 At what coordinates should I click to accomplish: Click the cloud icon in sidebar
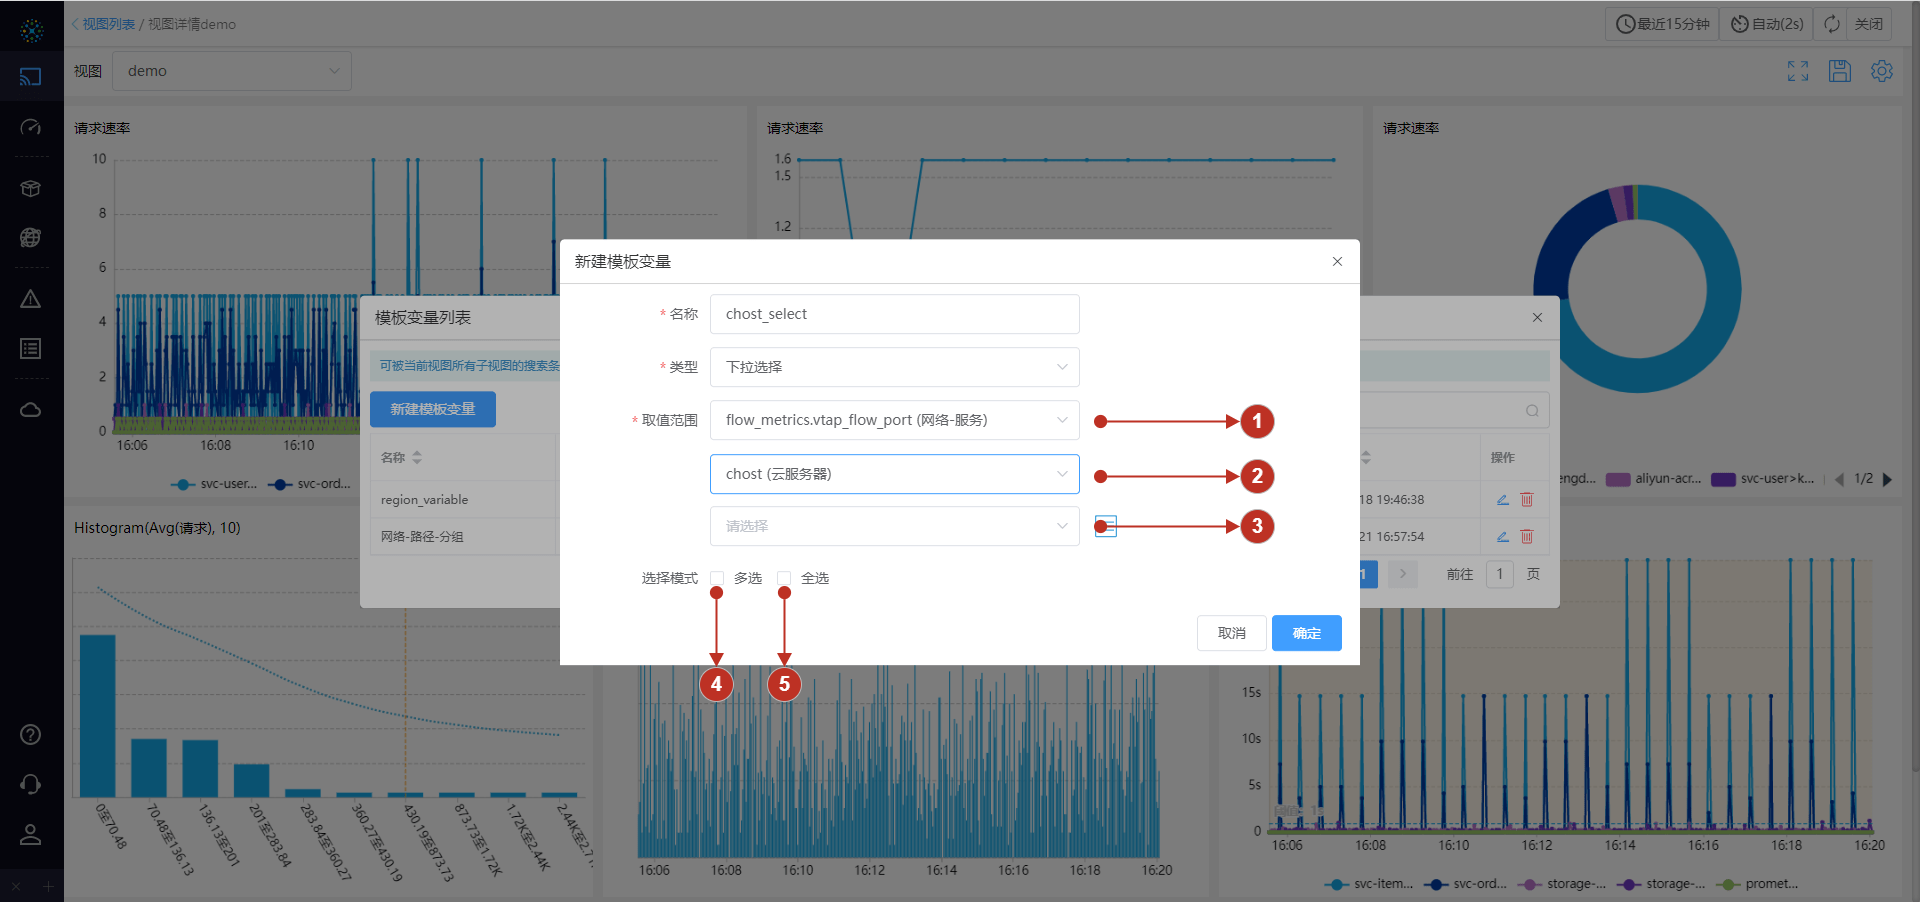31,410
